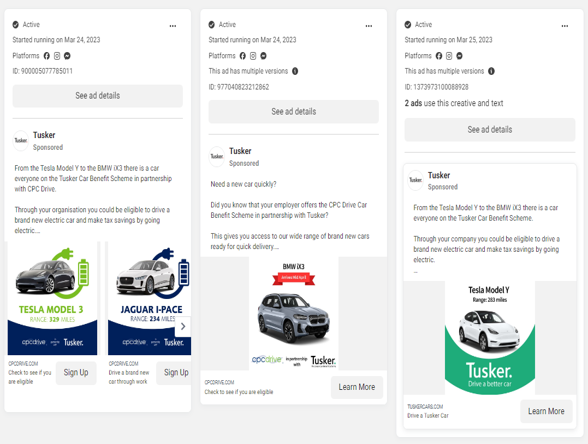The height and width of the screenshot is (444, 588).
Task: Click Messenger platform icon on third ad
Action: tap(459, 56)
